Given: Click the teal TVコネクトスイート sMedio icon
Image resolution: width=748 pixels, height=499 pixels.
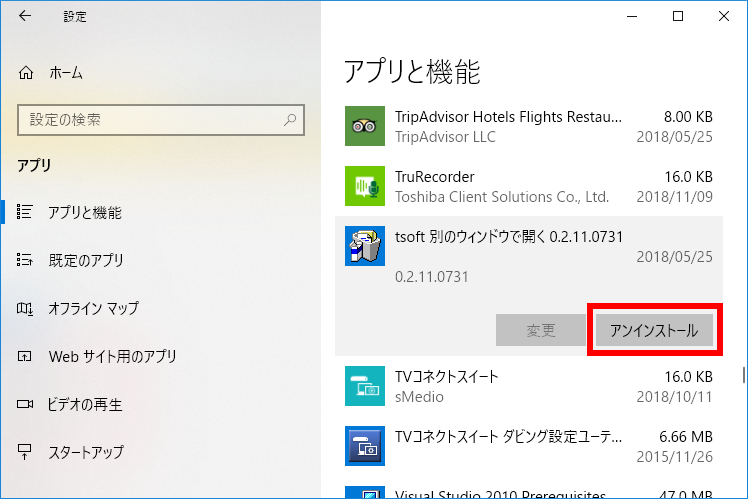Looking at the screenshot, I should pyautogui.click(x=365, y=386).
